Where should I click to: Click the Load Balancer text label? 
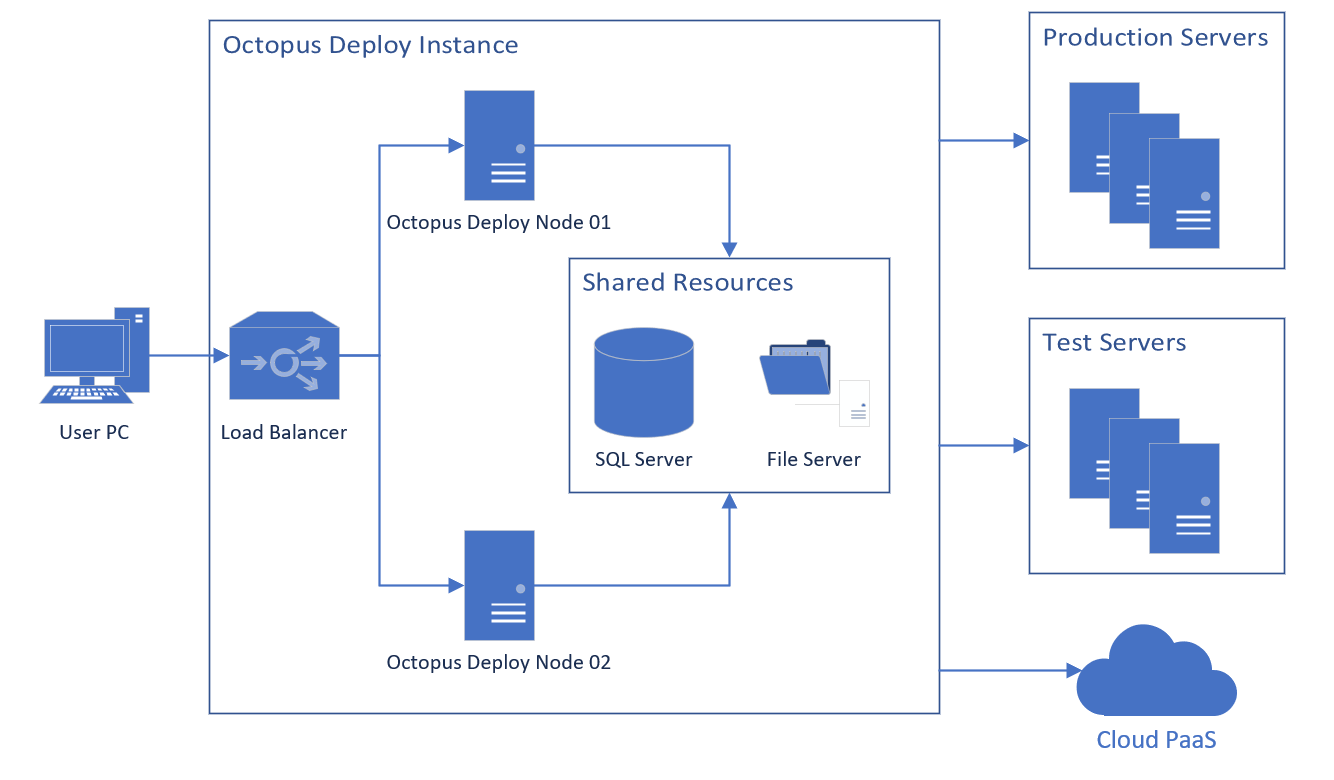284,433
